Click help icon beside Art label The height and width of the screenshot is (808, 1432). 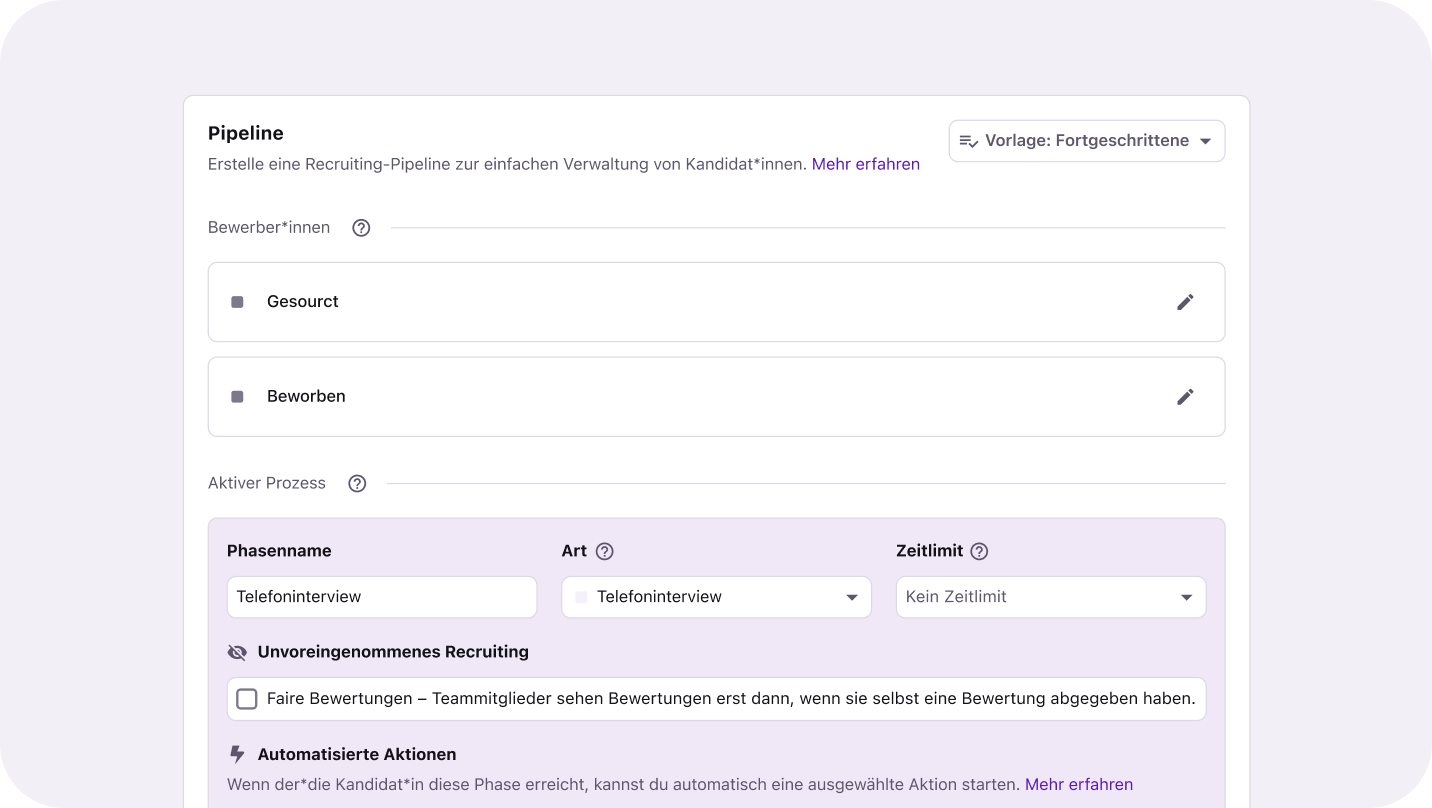pyautogui.click(x=604, y=551)
